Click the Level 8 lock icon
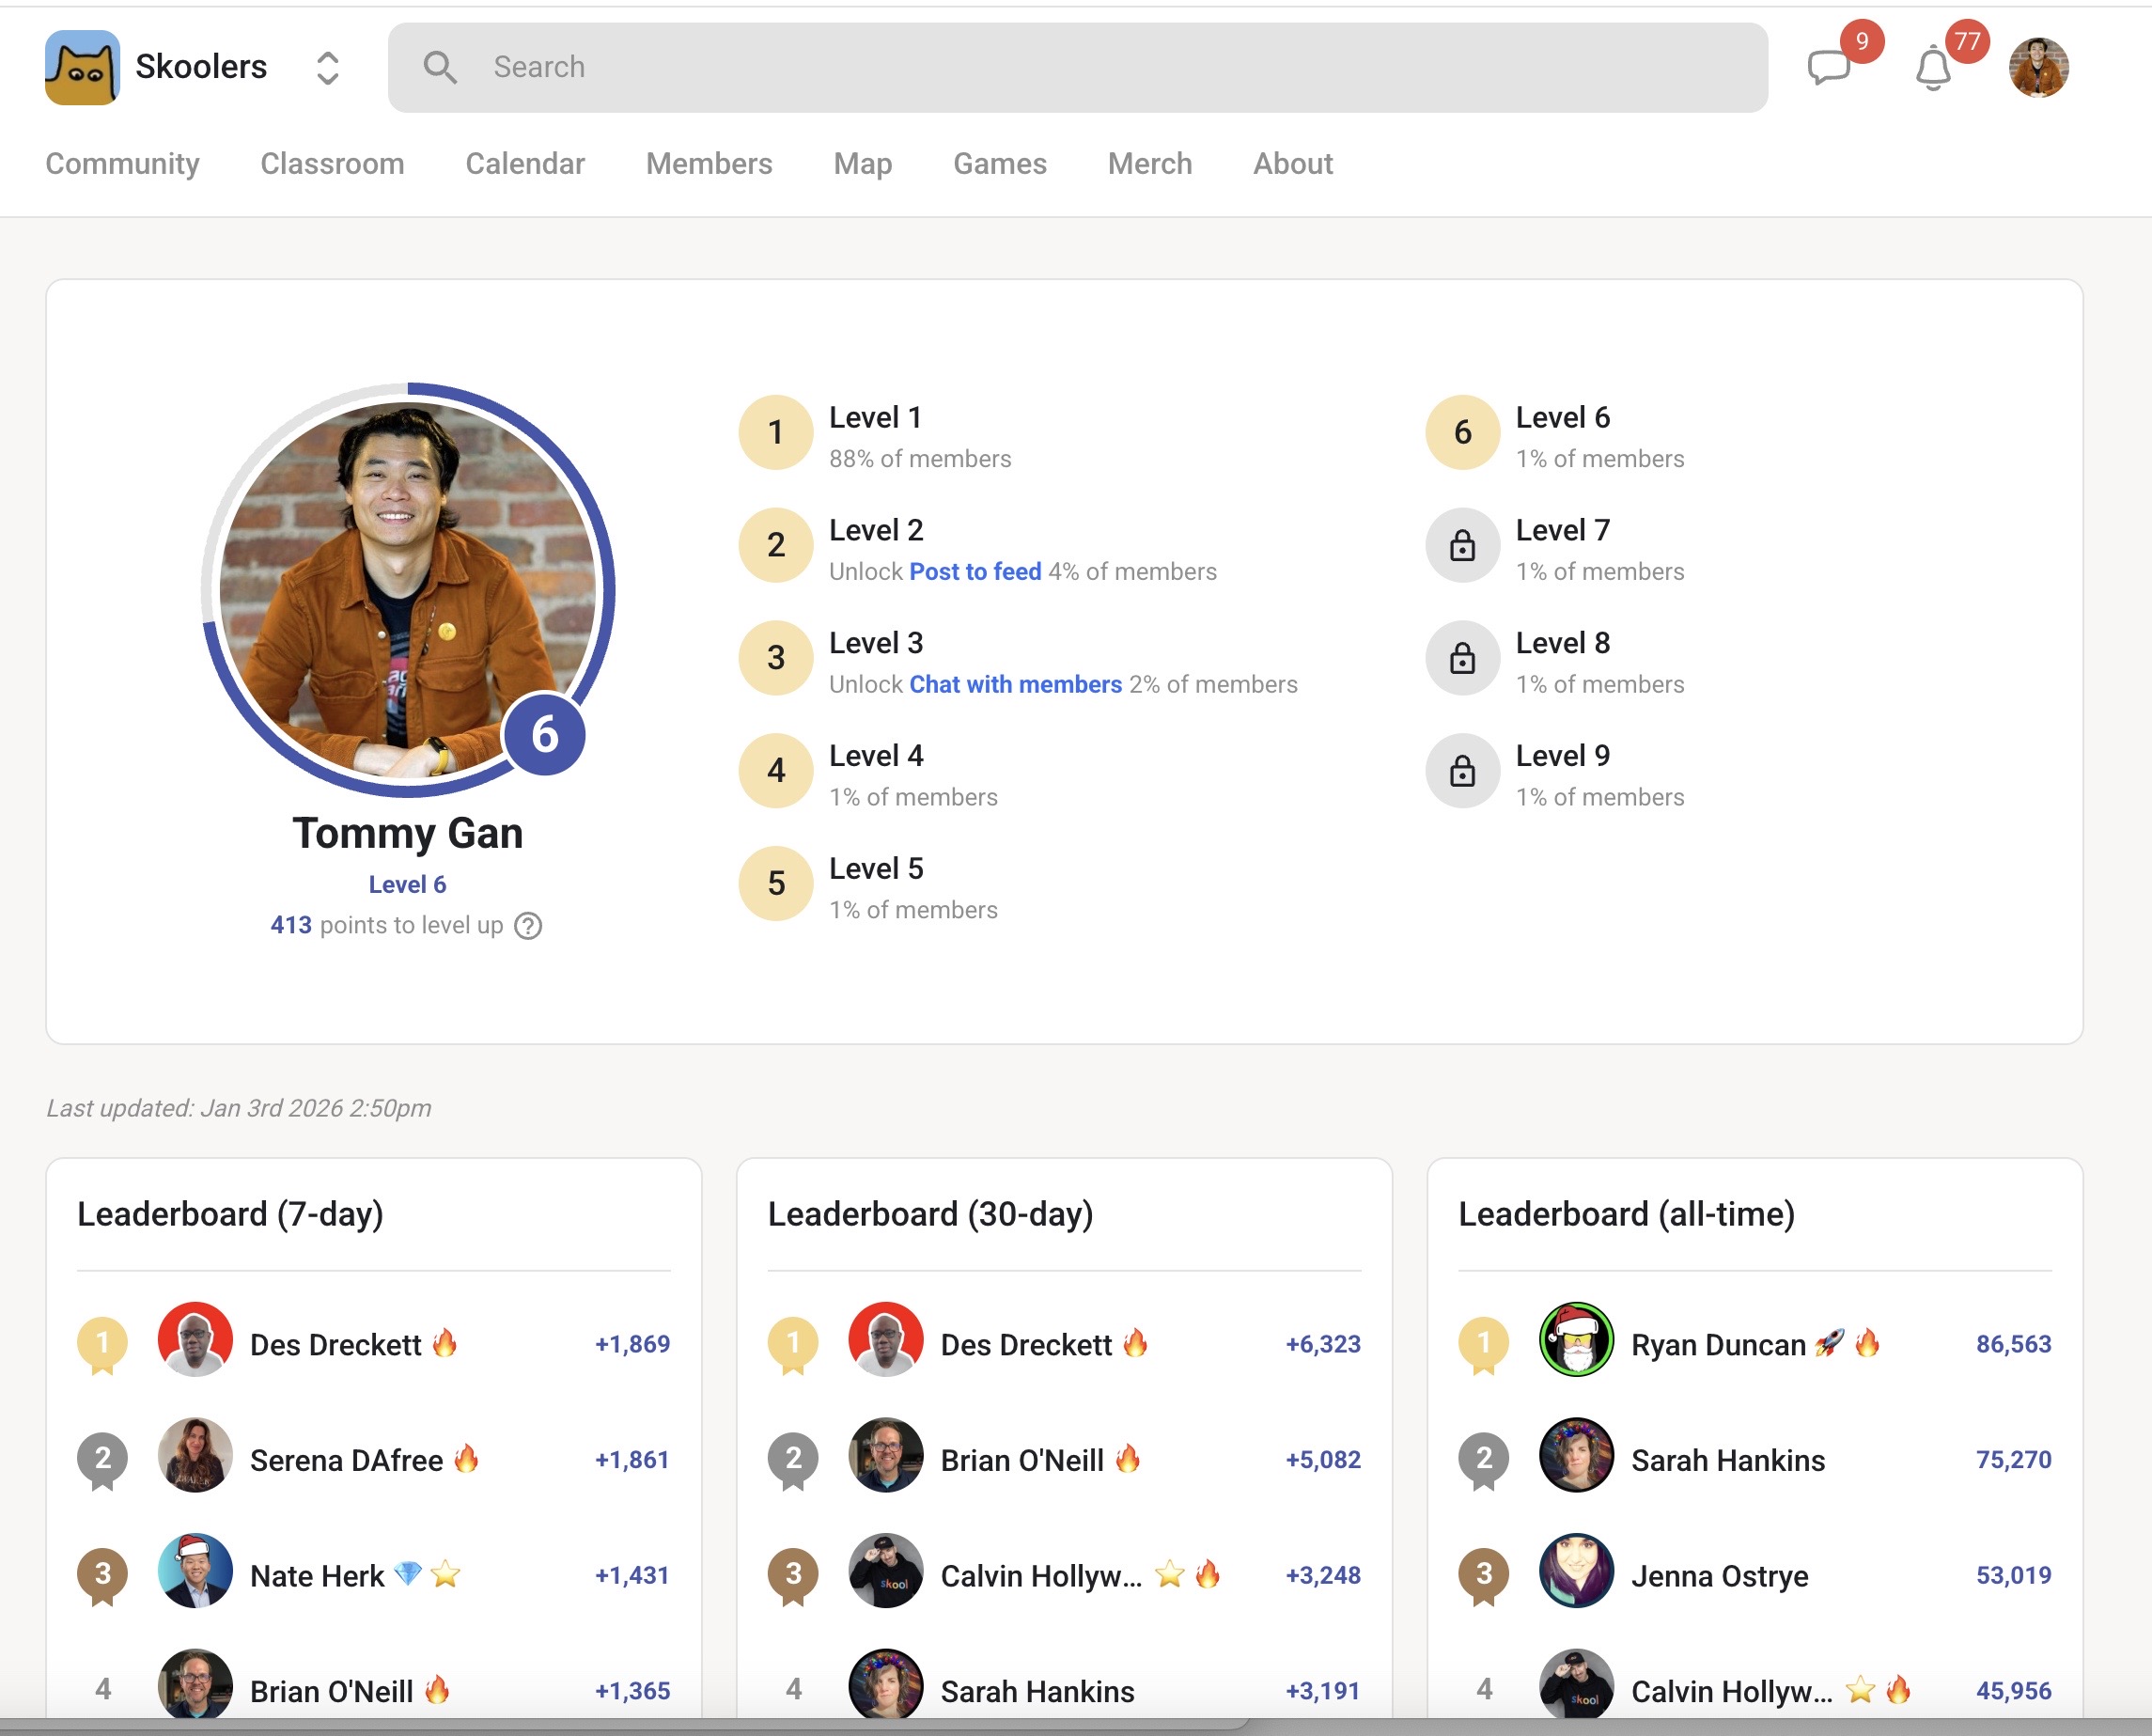The width and height of the screenshot is (2152, 1736). 1462,658
